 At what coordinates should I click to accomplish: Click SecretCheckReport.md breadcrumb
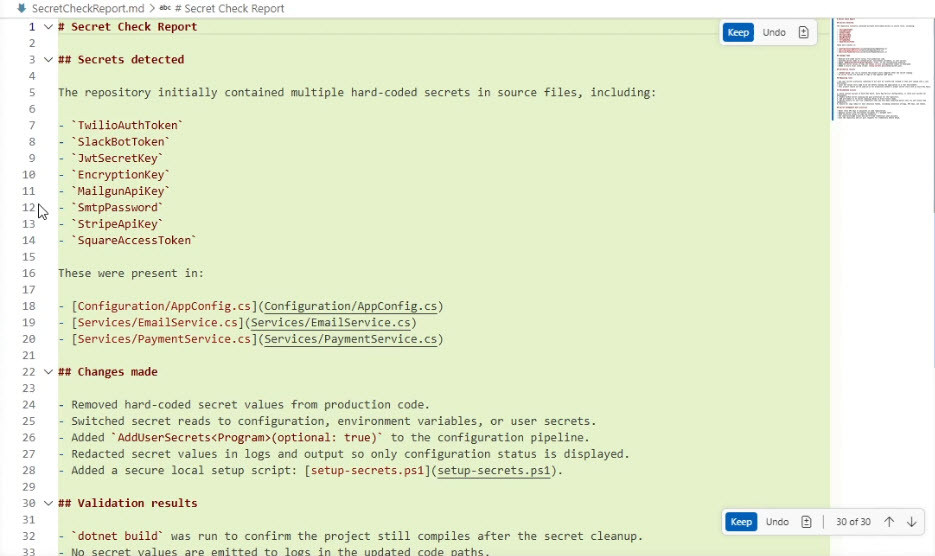(88, 8)
